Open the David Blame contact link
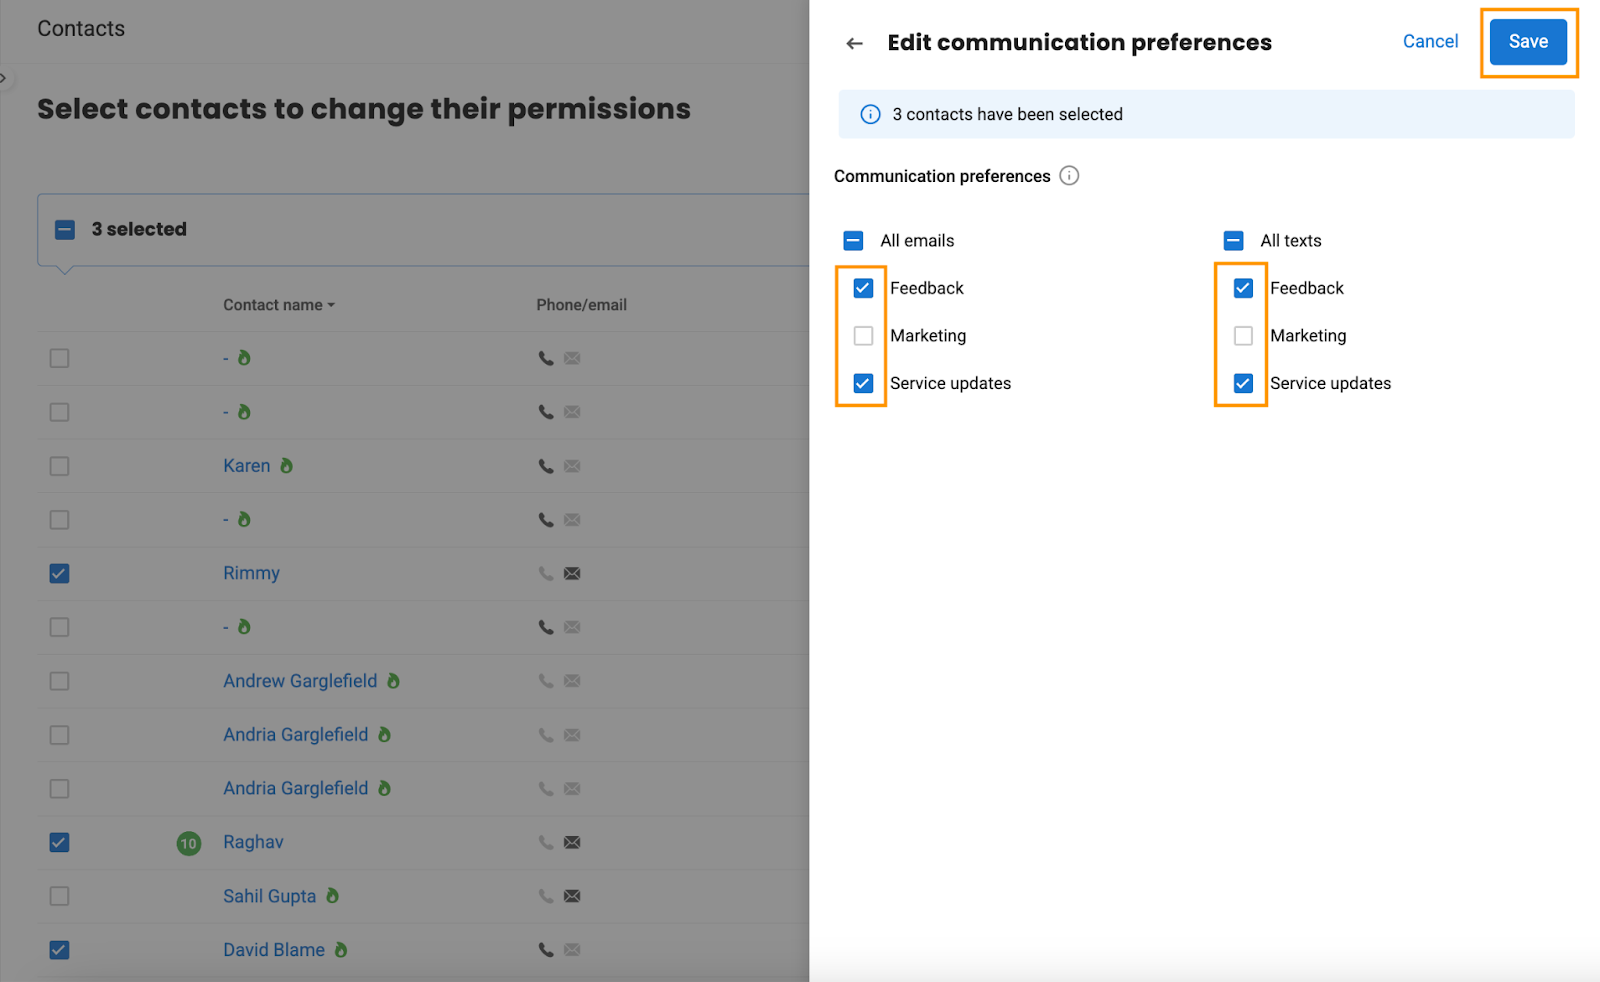The image size is (1600, 982). click(274, 950)
